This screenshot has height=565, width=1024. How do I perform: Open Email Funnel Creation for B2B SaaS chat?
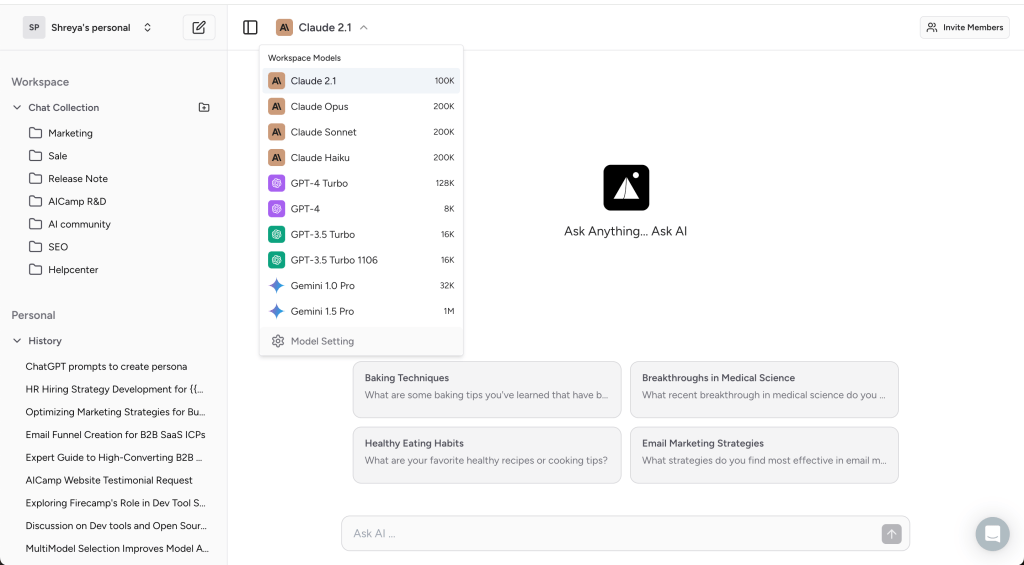click(x=115, y=434)
